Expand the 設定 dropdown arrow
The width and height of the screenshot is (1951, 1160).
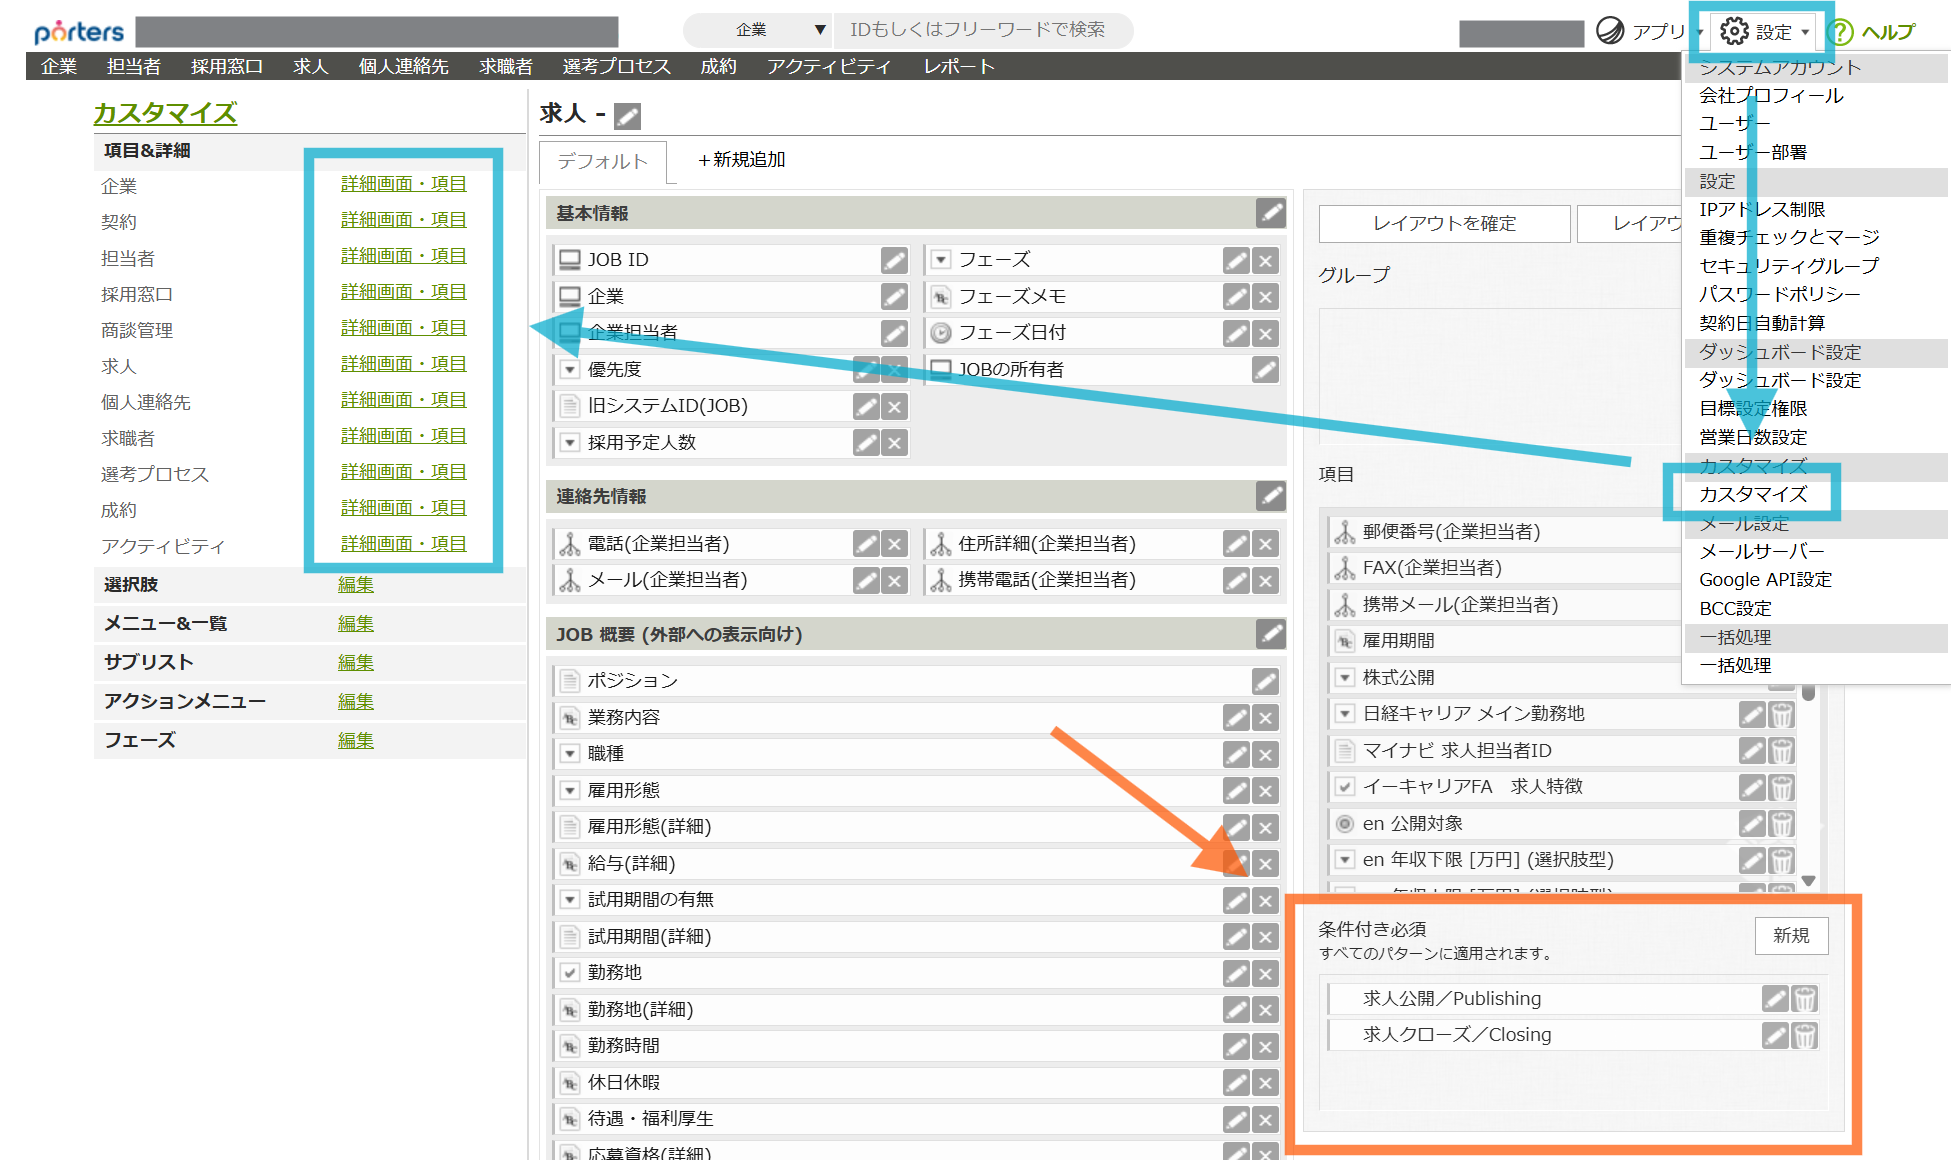coord(1805,32)
